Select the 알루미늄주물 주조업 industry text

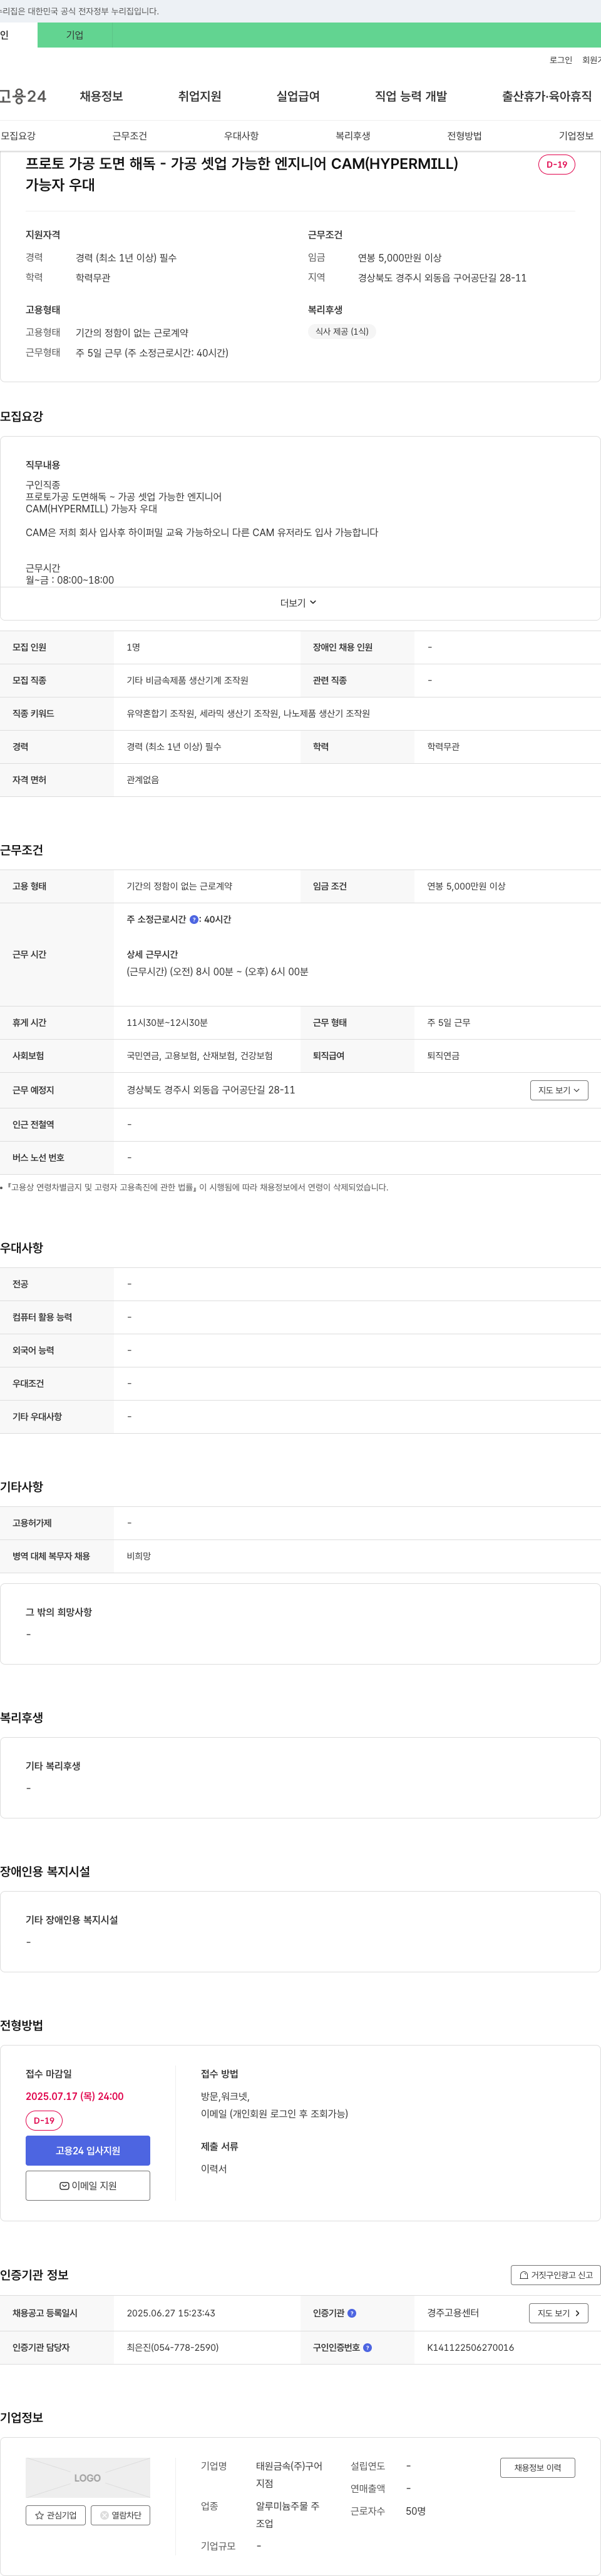[288, 2515]
